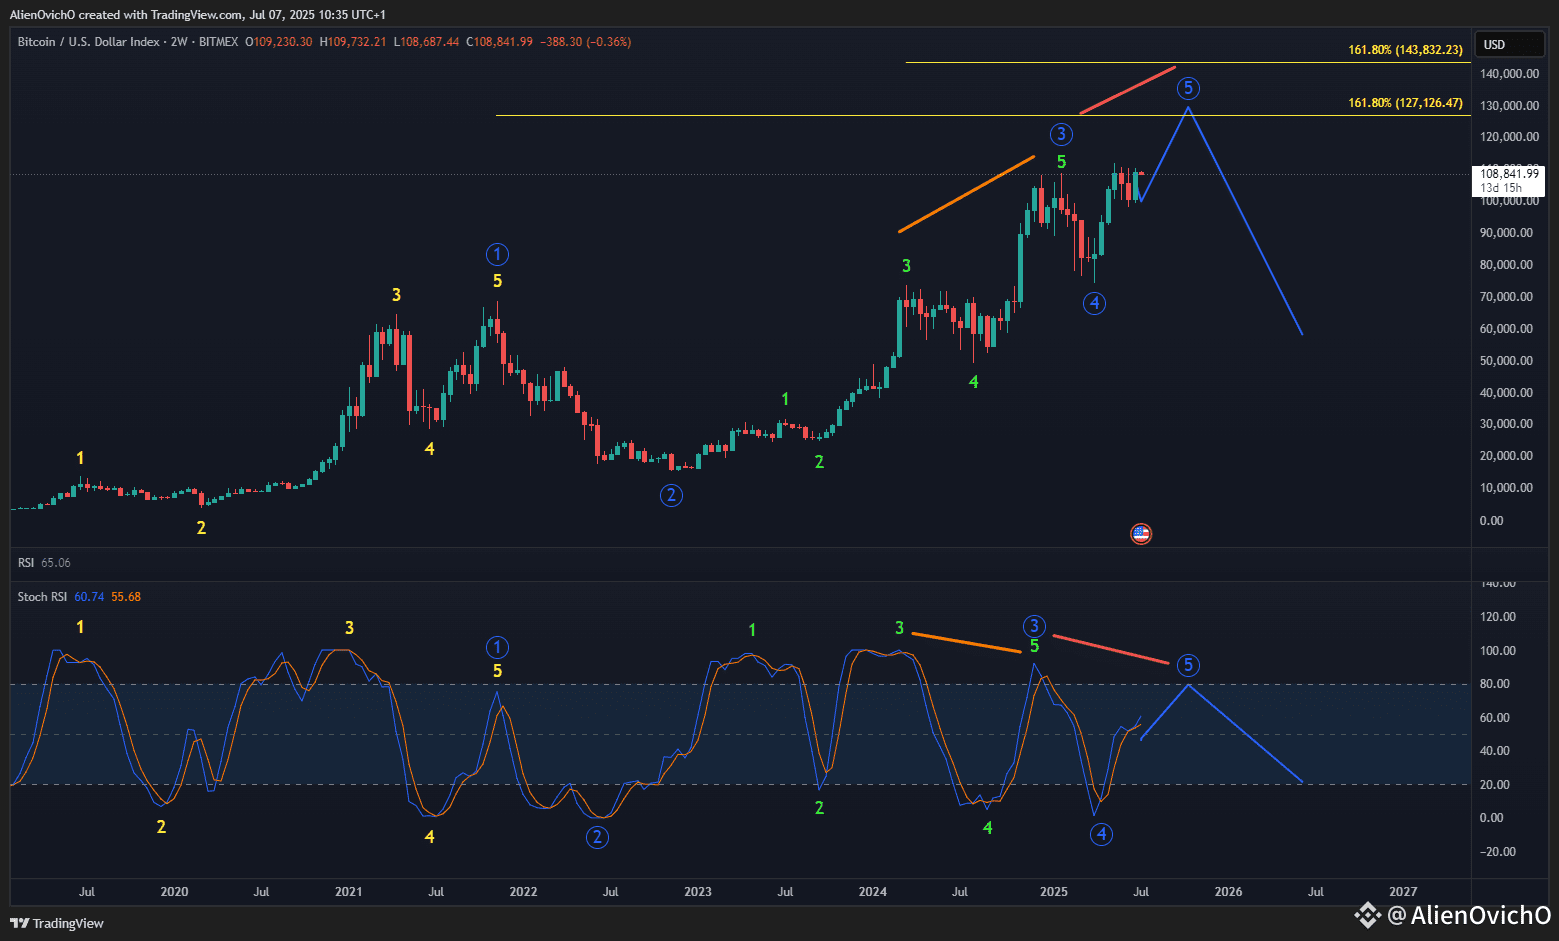Click the 120.00 label on Stoch RSI scale
Image resolution: width=1559 pixels, height=941 pixels.
pos(1498,617)
